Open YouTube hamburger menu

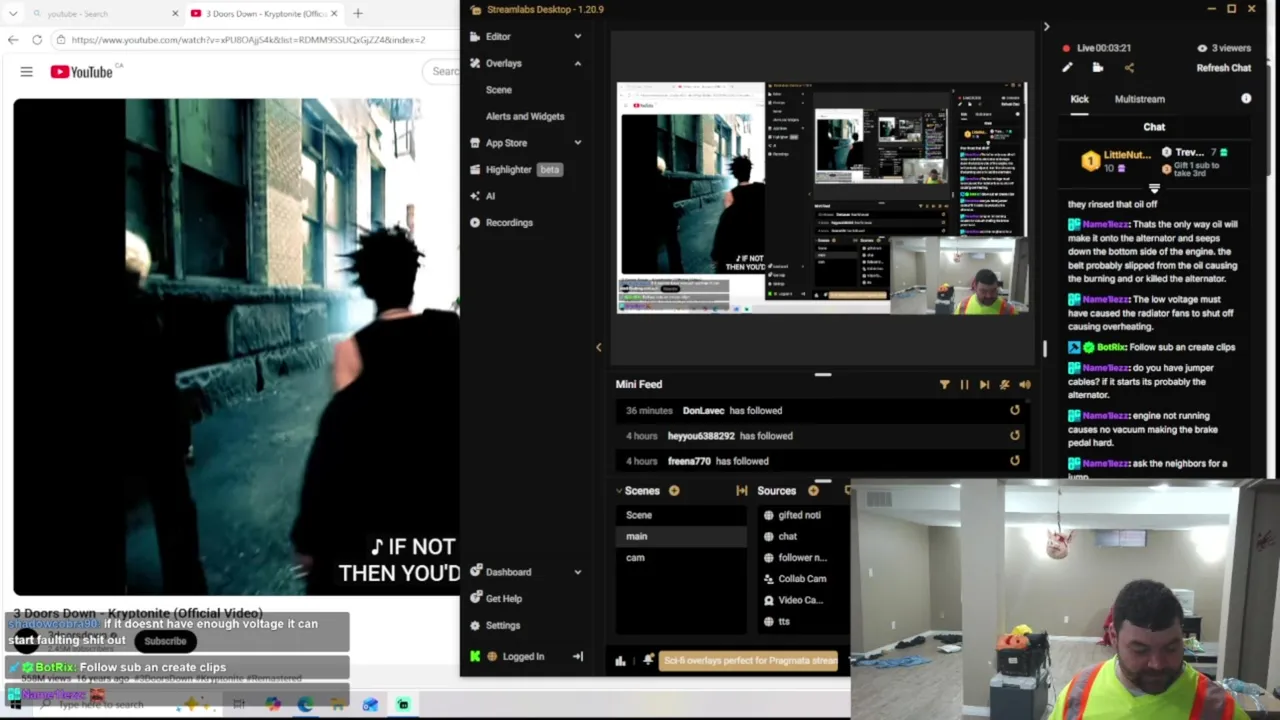[x=26, y=72]
